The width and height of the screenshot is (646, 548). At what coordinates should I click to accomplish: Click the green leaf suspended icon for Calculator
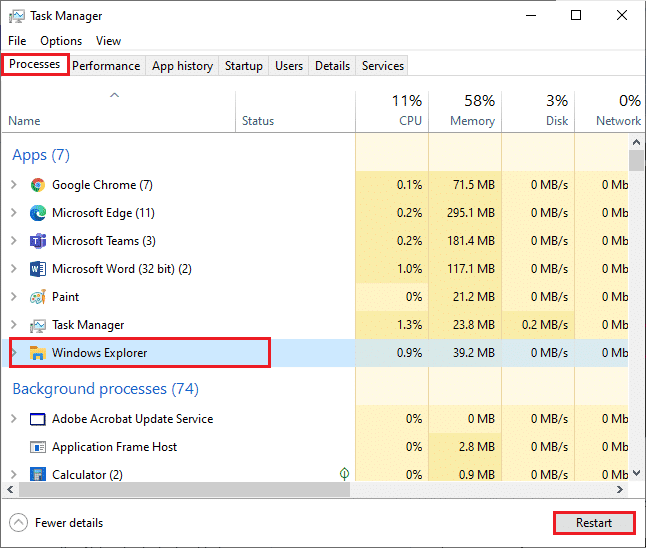pyautogui.click(x=344, y=474)
